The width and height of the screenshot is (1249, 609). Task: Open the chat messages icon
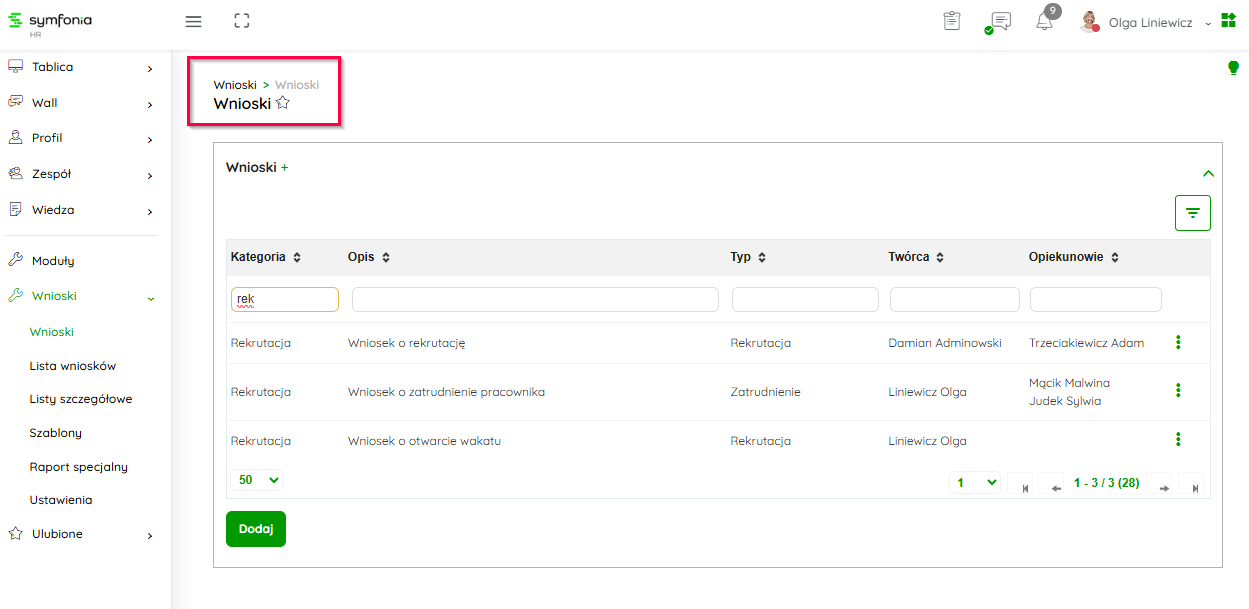coord(999,22)
